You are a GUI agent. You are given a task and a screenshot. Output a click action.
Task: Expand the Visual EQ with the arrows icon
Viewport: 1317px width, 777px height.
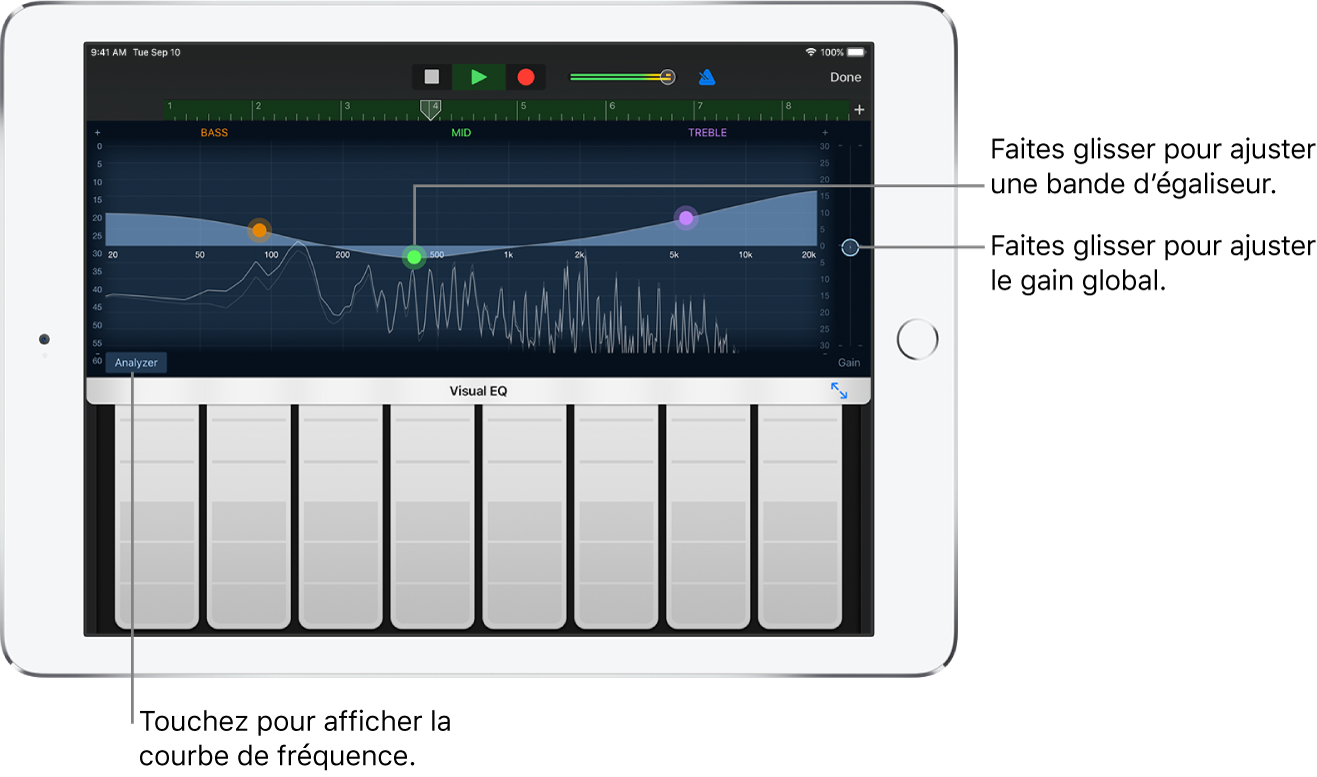click(839, 391)
